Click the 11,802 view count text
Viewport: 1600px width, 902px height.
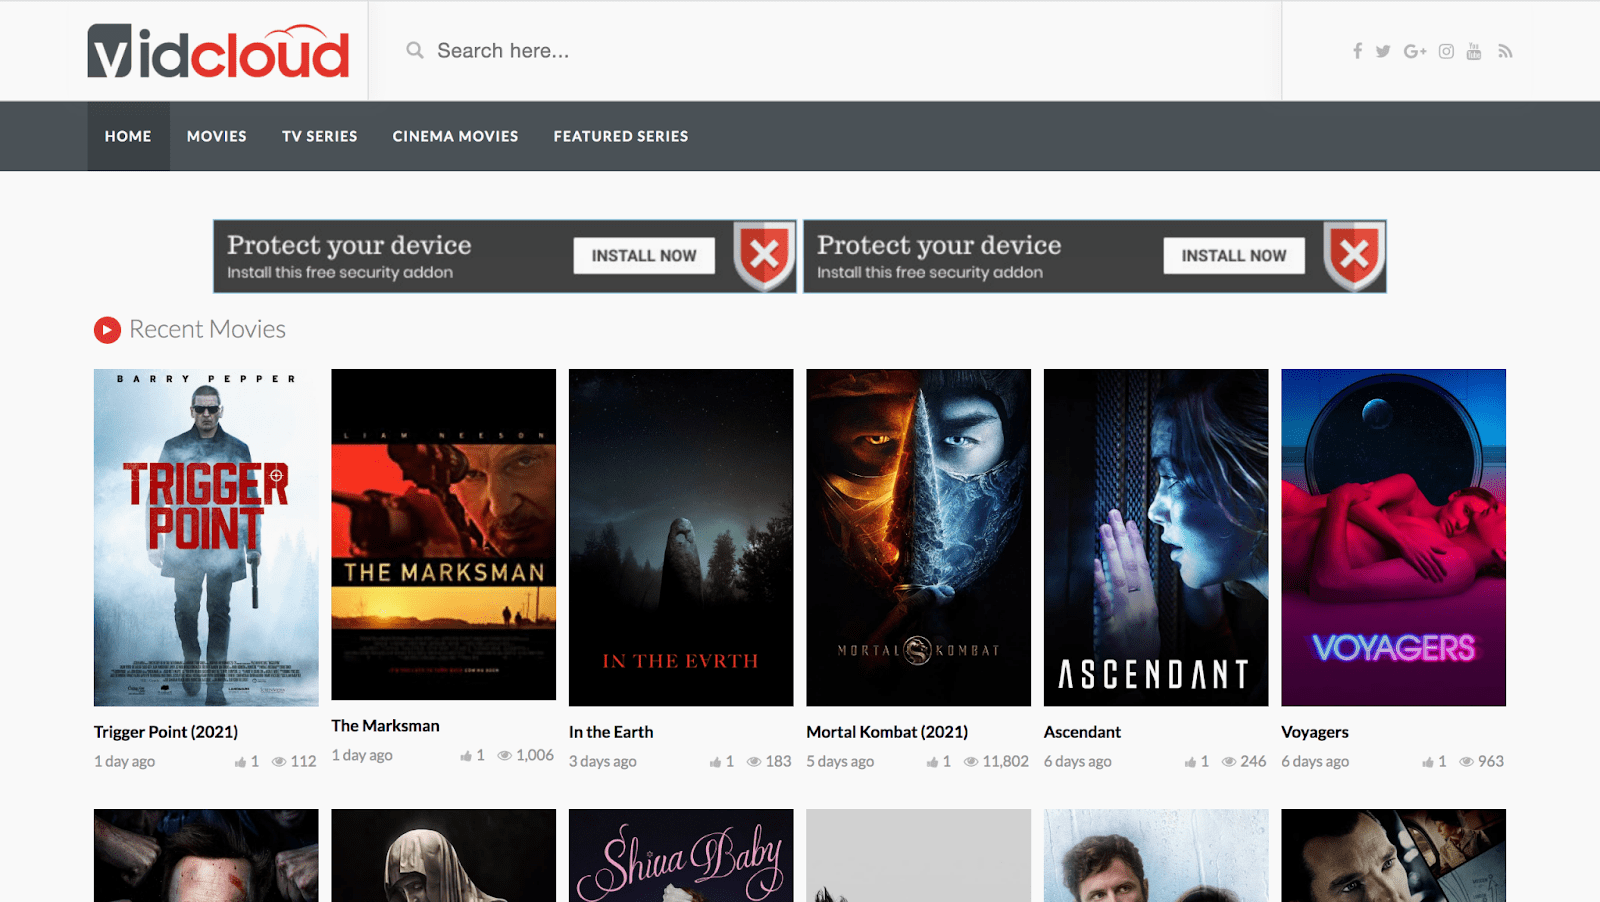(1005, 762)
